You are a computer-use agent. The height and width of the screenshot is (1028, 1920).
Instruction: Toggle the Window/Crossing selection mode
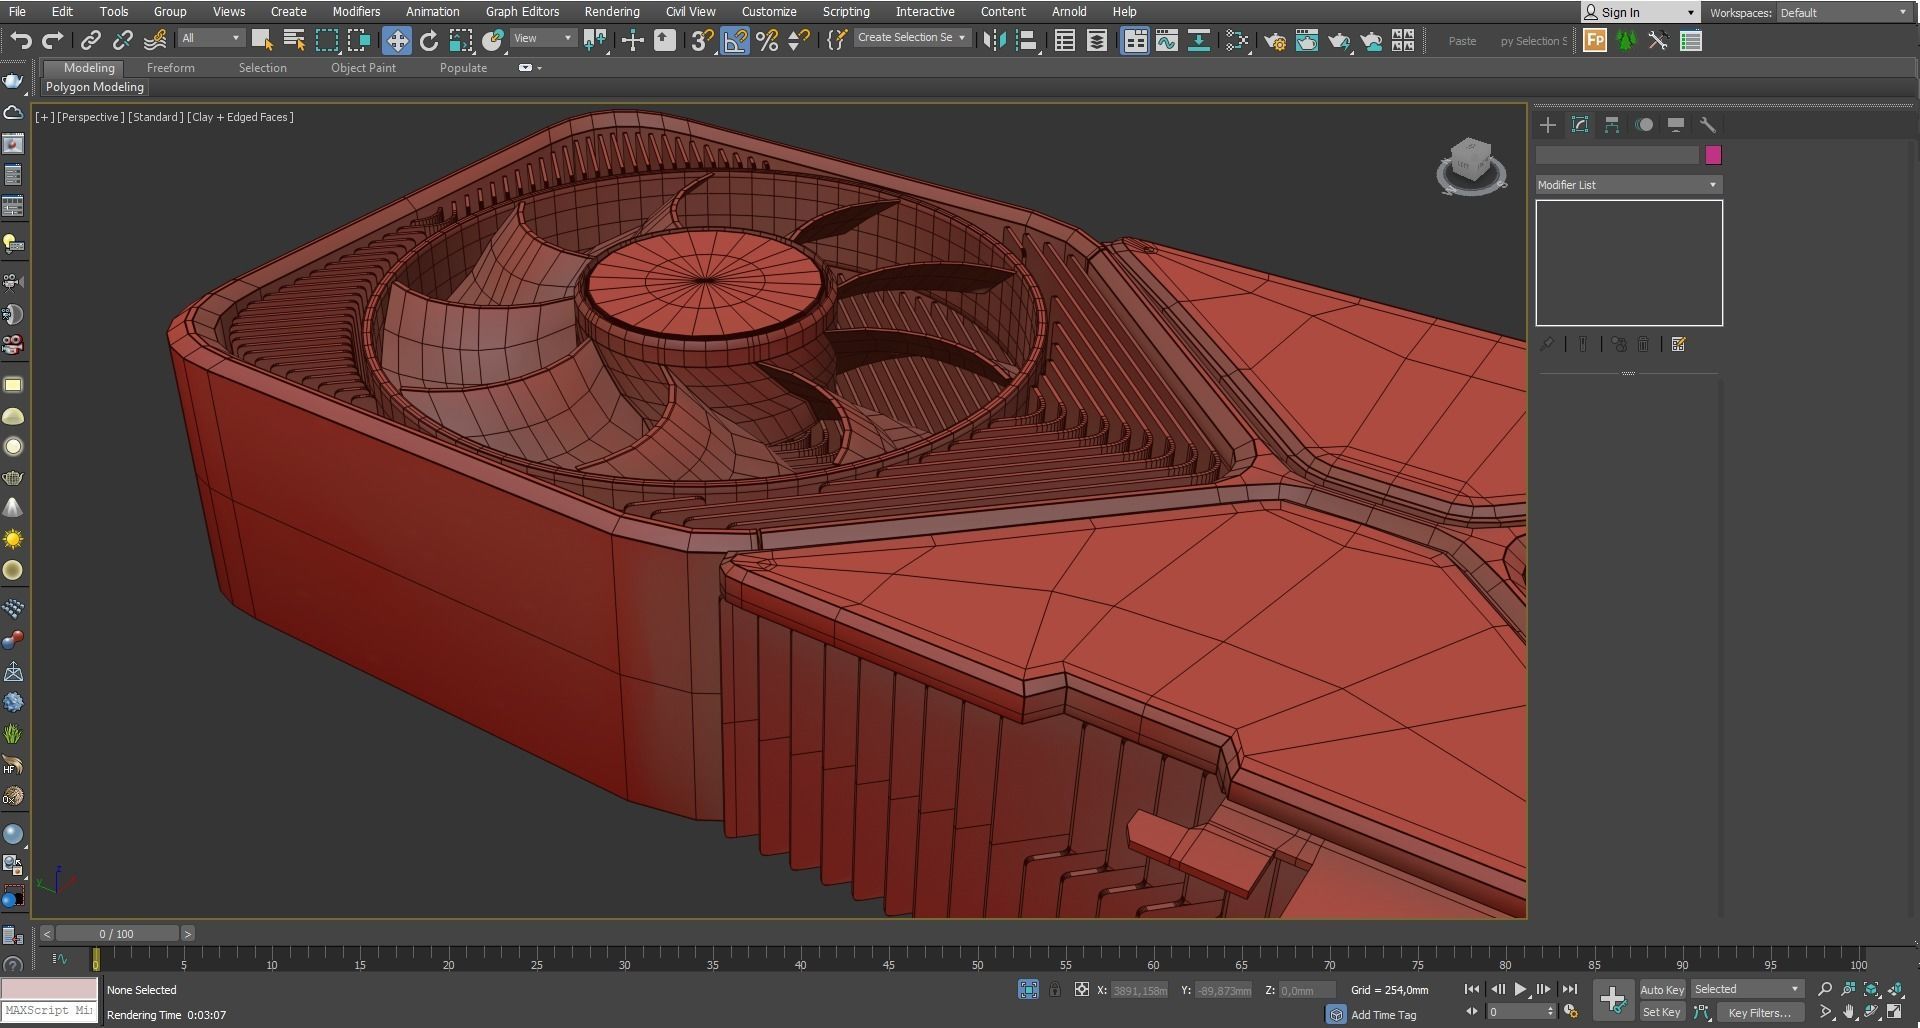359,40
